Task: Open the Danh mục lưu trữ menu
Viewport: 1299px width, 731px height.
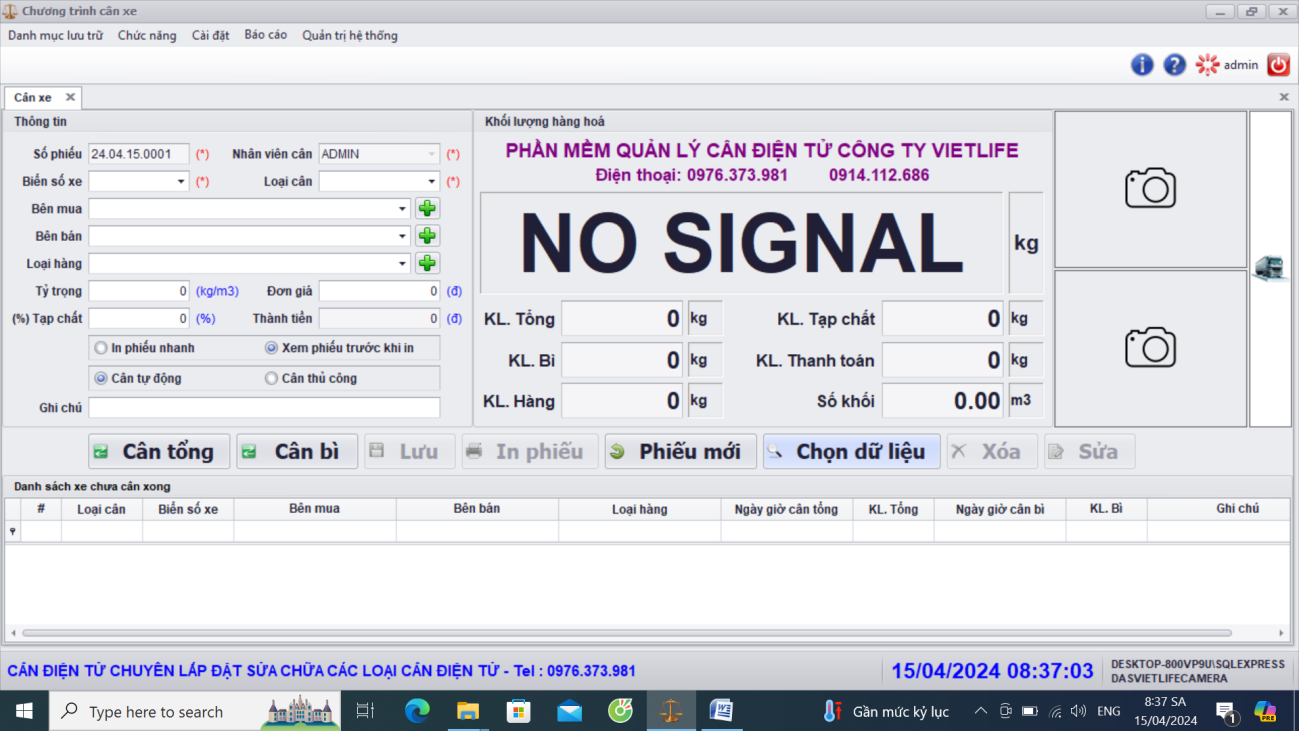Action: pos(56,36)
